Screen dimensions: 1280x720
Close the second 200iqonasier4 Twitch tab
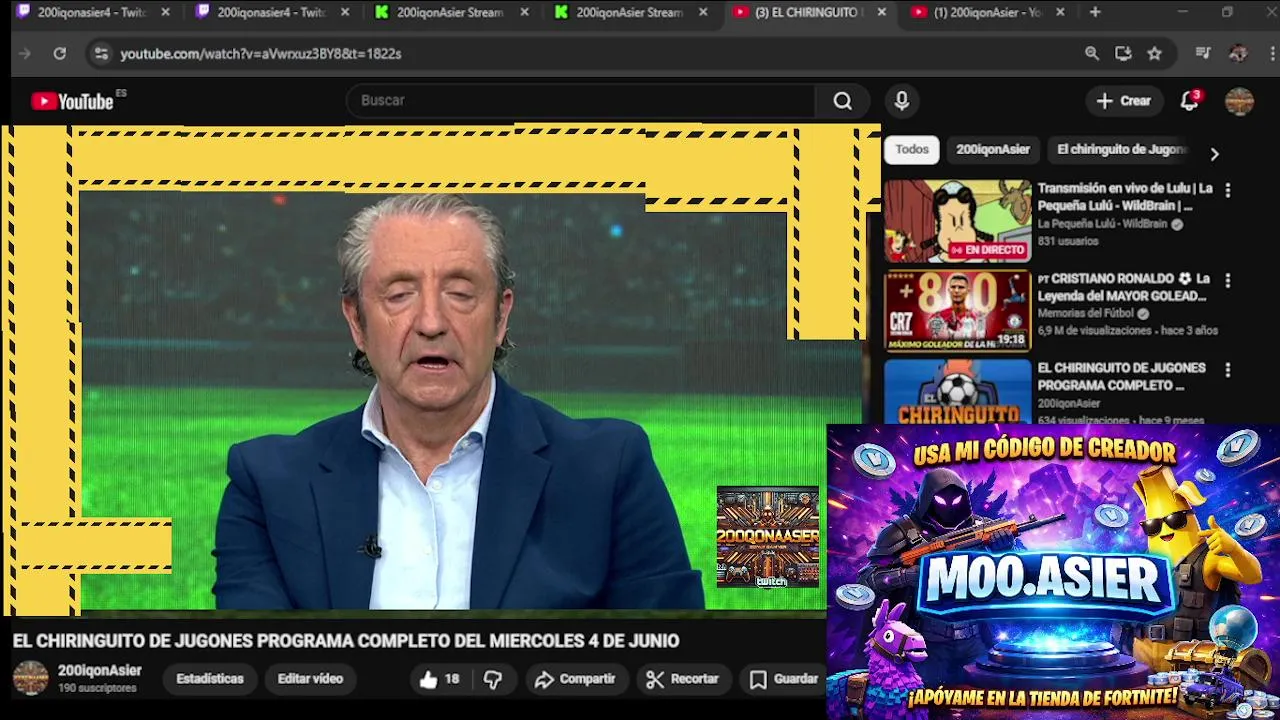(345, 12)
